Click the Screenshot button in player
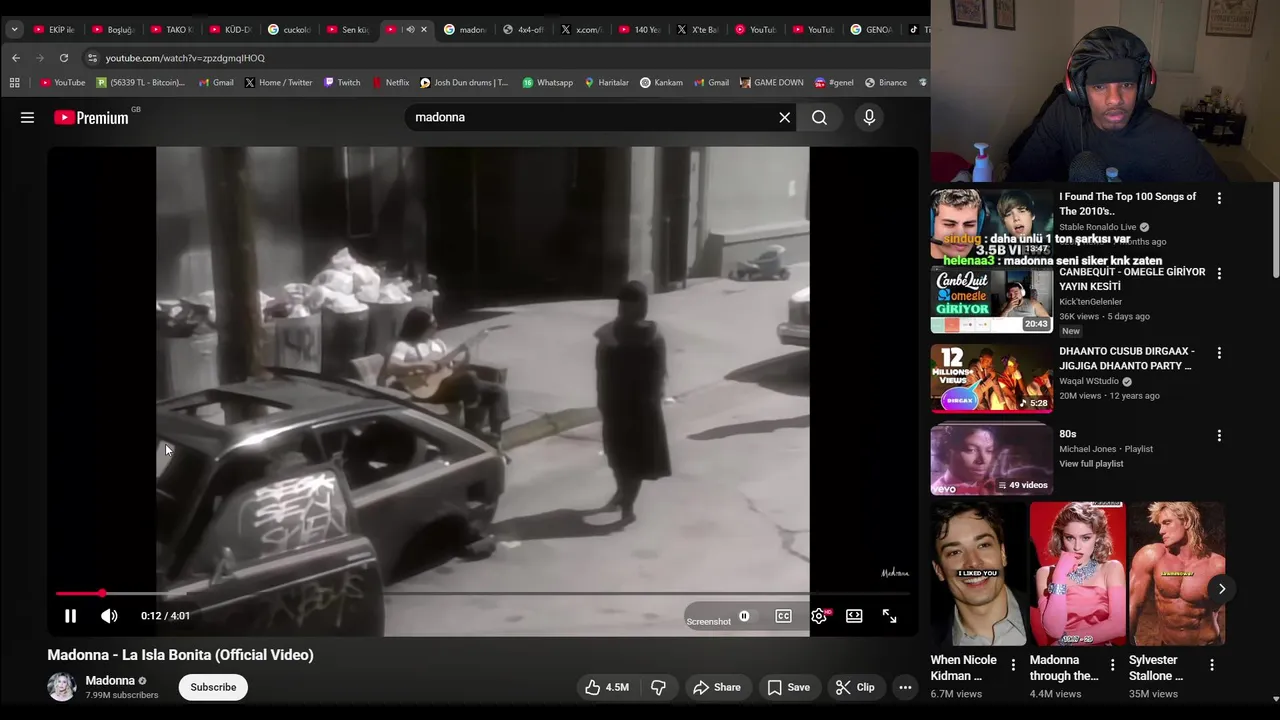This screenshot has width=1280, height=720. point(708,621)
